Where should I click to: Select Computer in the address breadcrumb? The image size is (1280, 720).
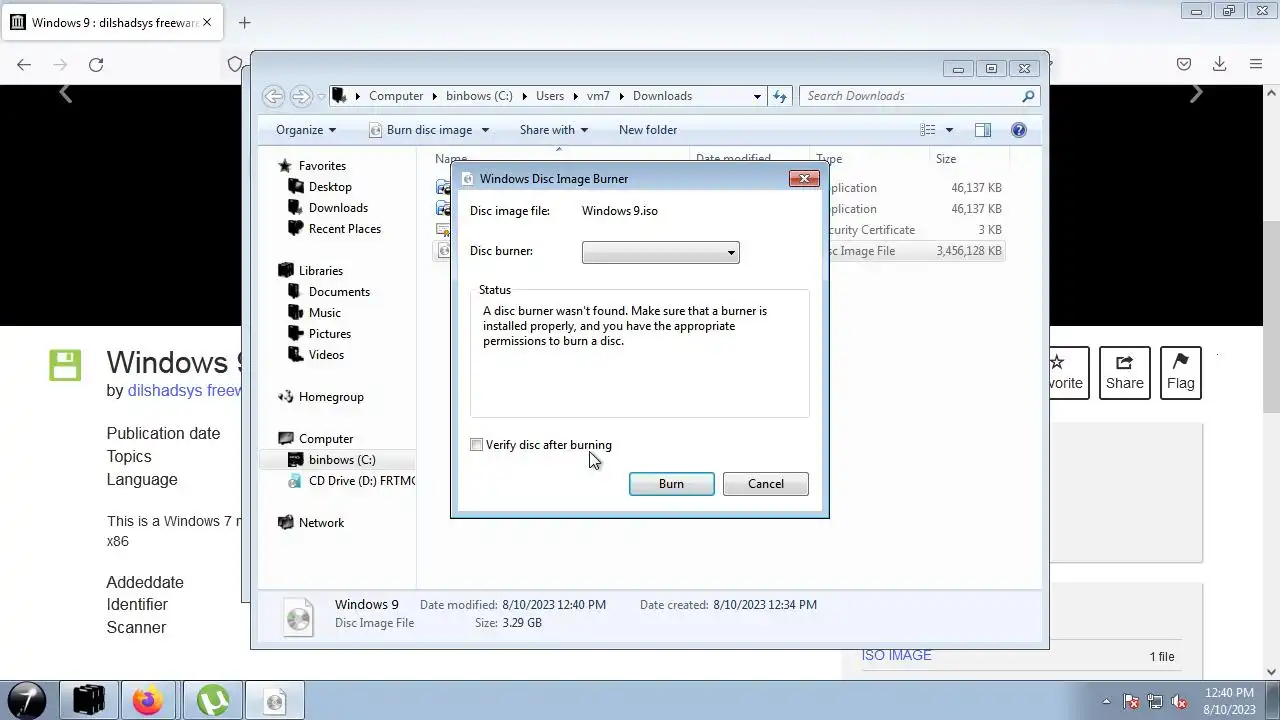(x=396, y=96)
